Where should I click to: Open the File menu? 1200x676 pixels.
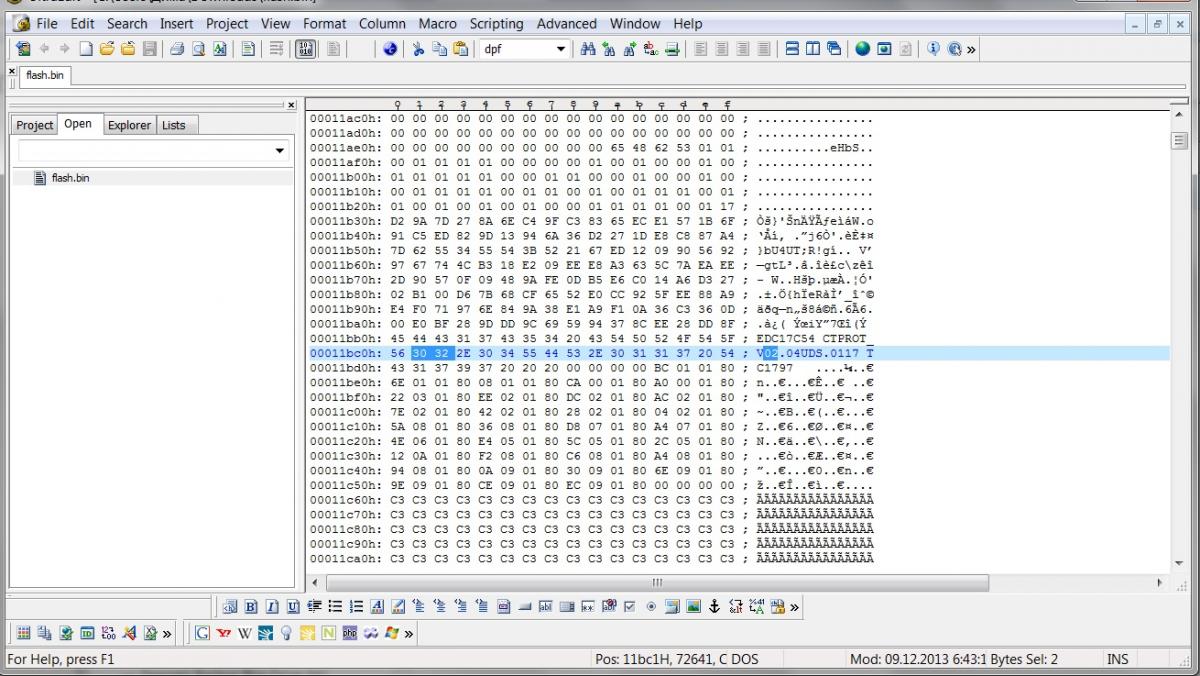[47, 23]
